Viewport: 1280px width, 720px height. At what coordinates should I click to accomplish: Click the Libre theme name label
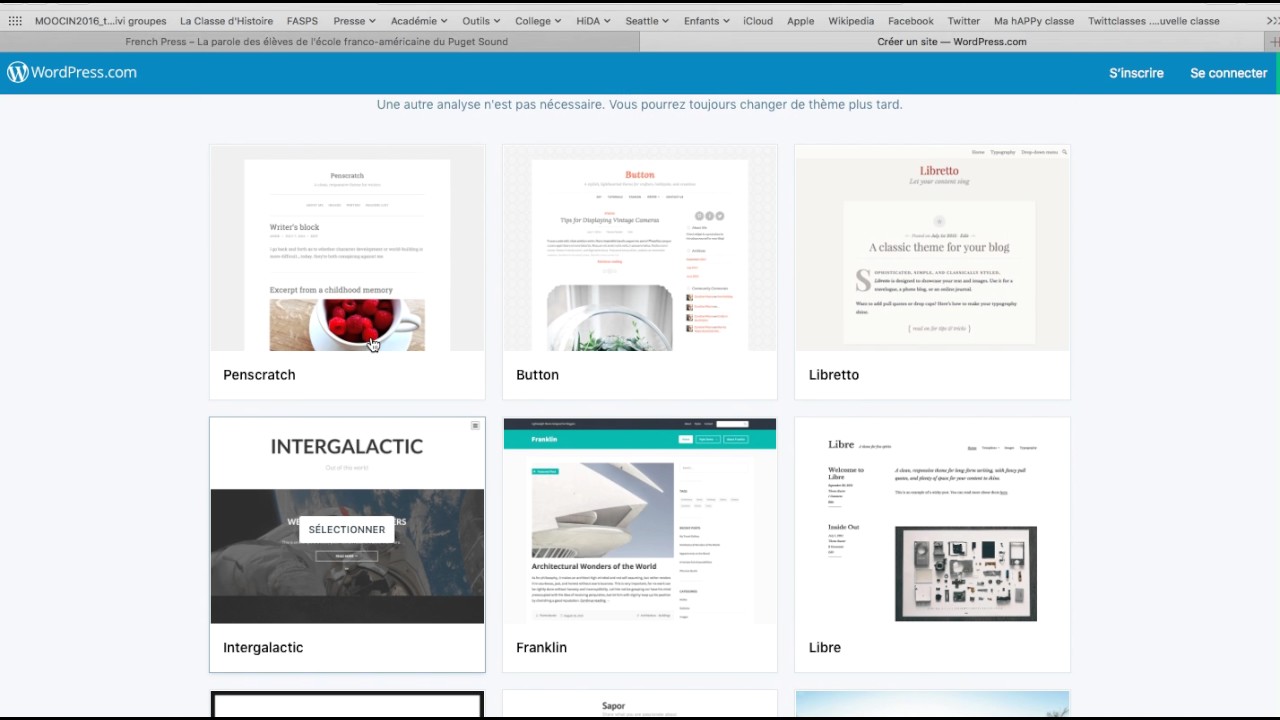pos(825,648)
